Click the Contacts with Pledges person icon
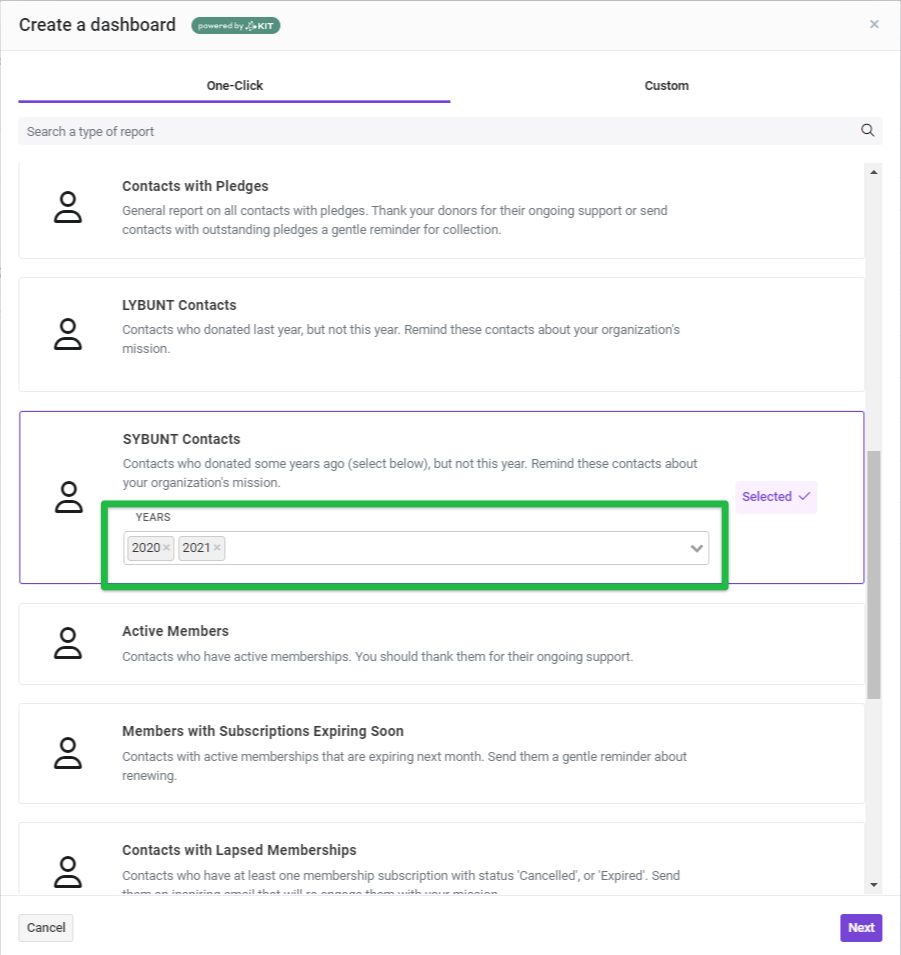This screenshot has height=955, width=901. 68,208
